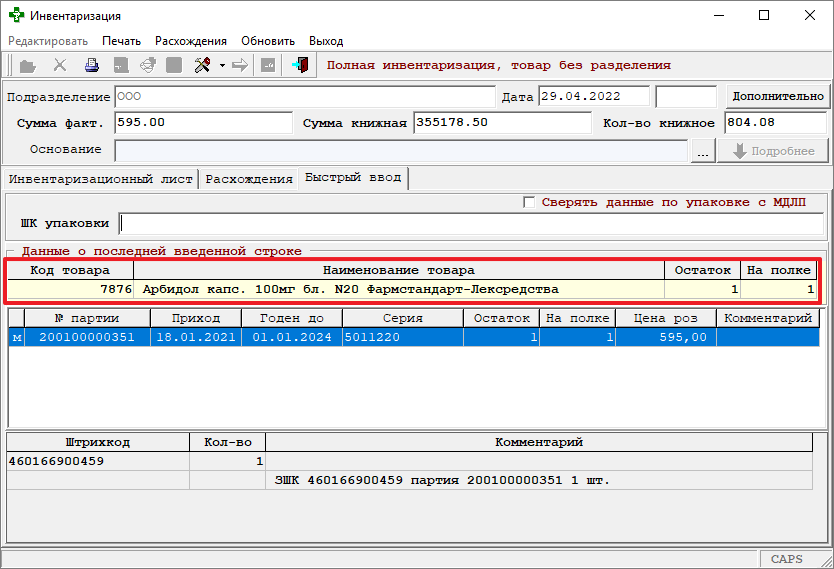This screenshot has height=569, width=834.
Task: Click the envelope icon in toolbar
Action: click(x=147, y=66)
